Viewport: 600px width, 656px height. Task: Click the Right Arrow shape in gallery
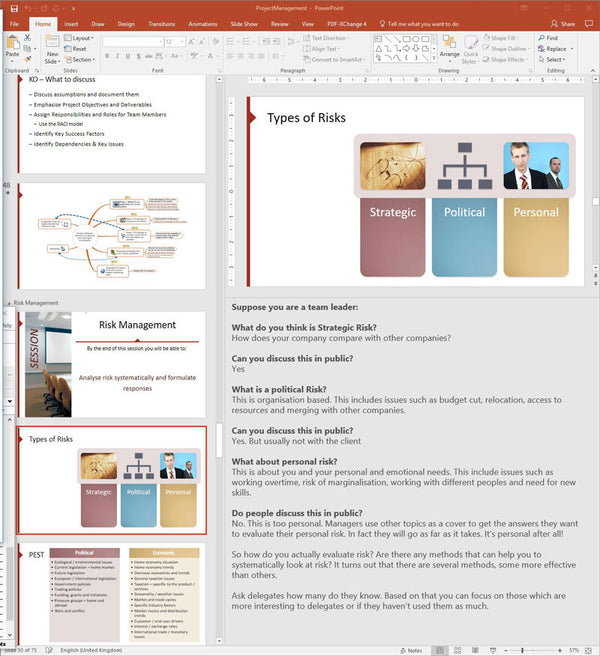[406, 49]
